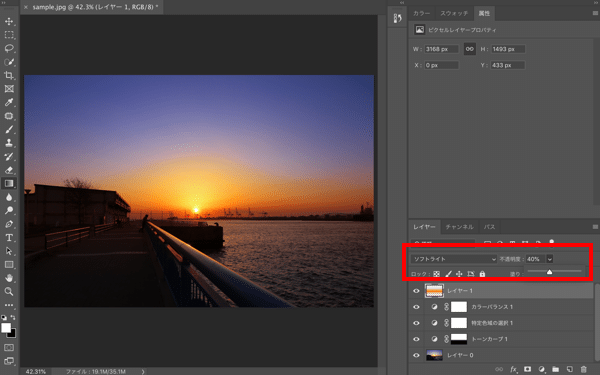
Task: Toggle the width-height link constraint
Action: point(470,49)
